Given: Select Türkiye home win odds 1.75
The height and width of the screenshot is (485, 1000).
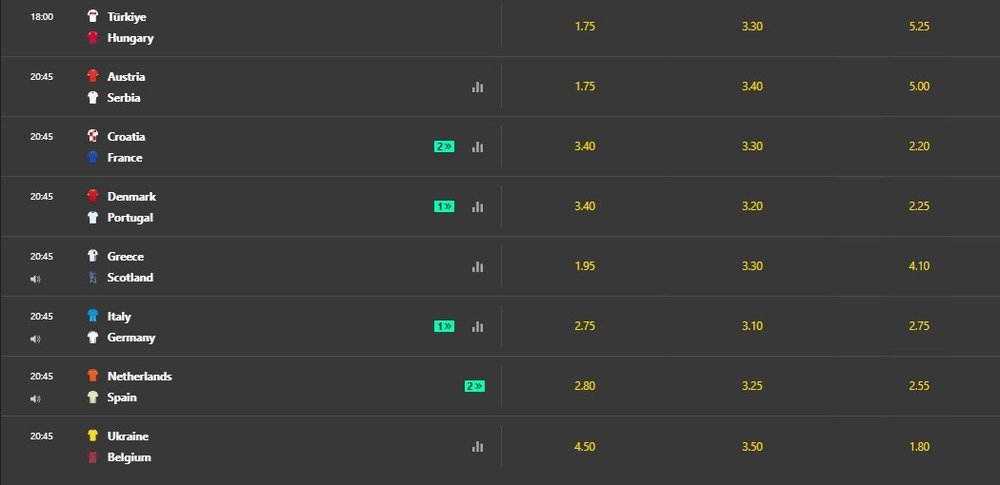Looking at the screenshot, I should (x=585, y=27).
